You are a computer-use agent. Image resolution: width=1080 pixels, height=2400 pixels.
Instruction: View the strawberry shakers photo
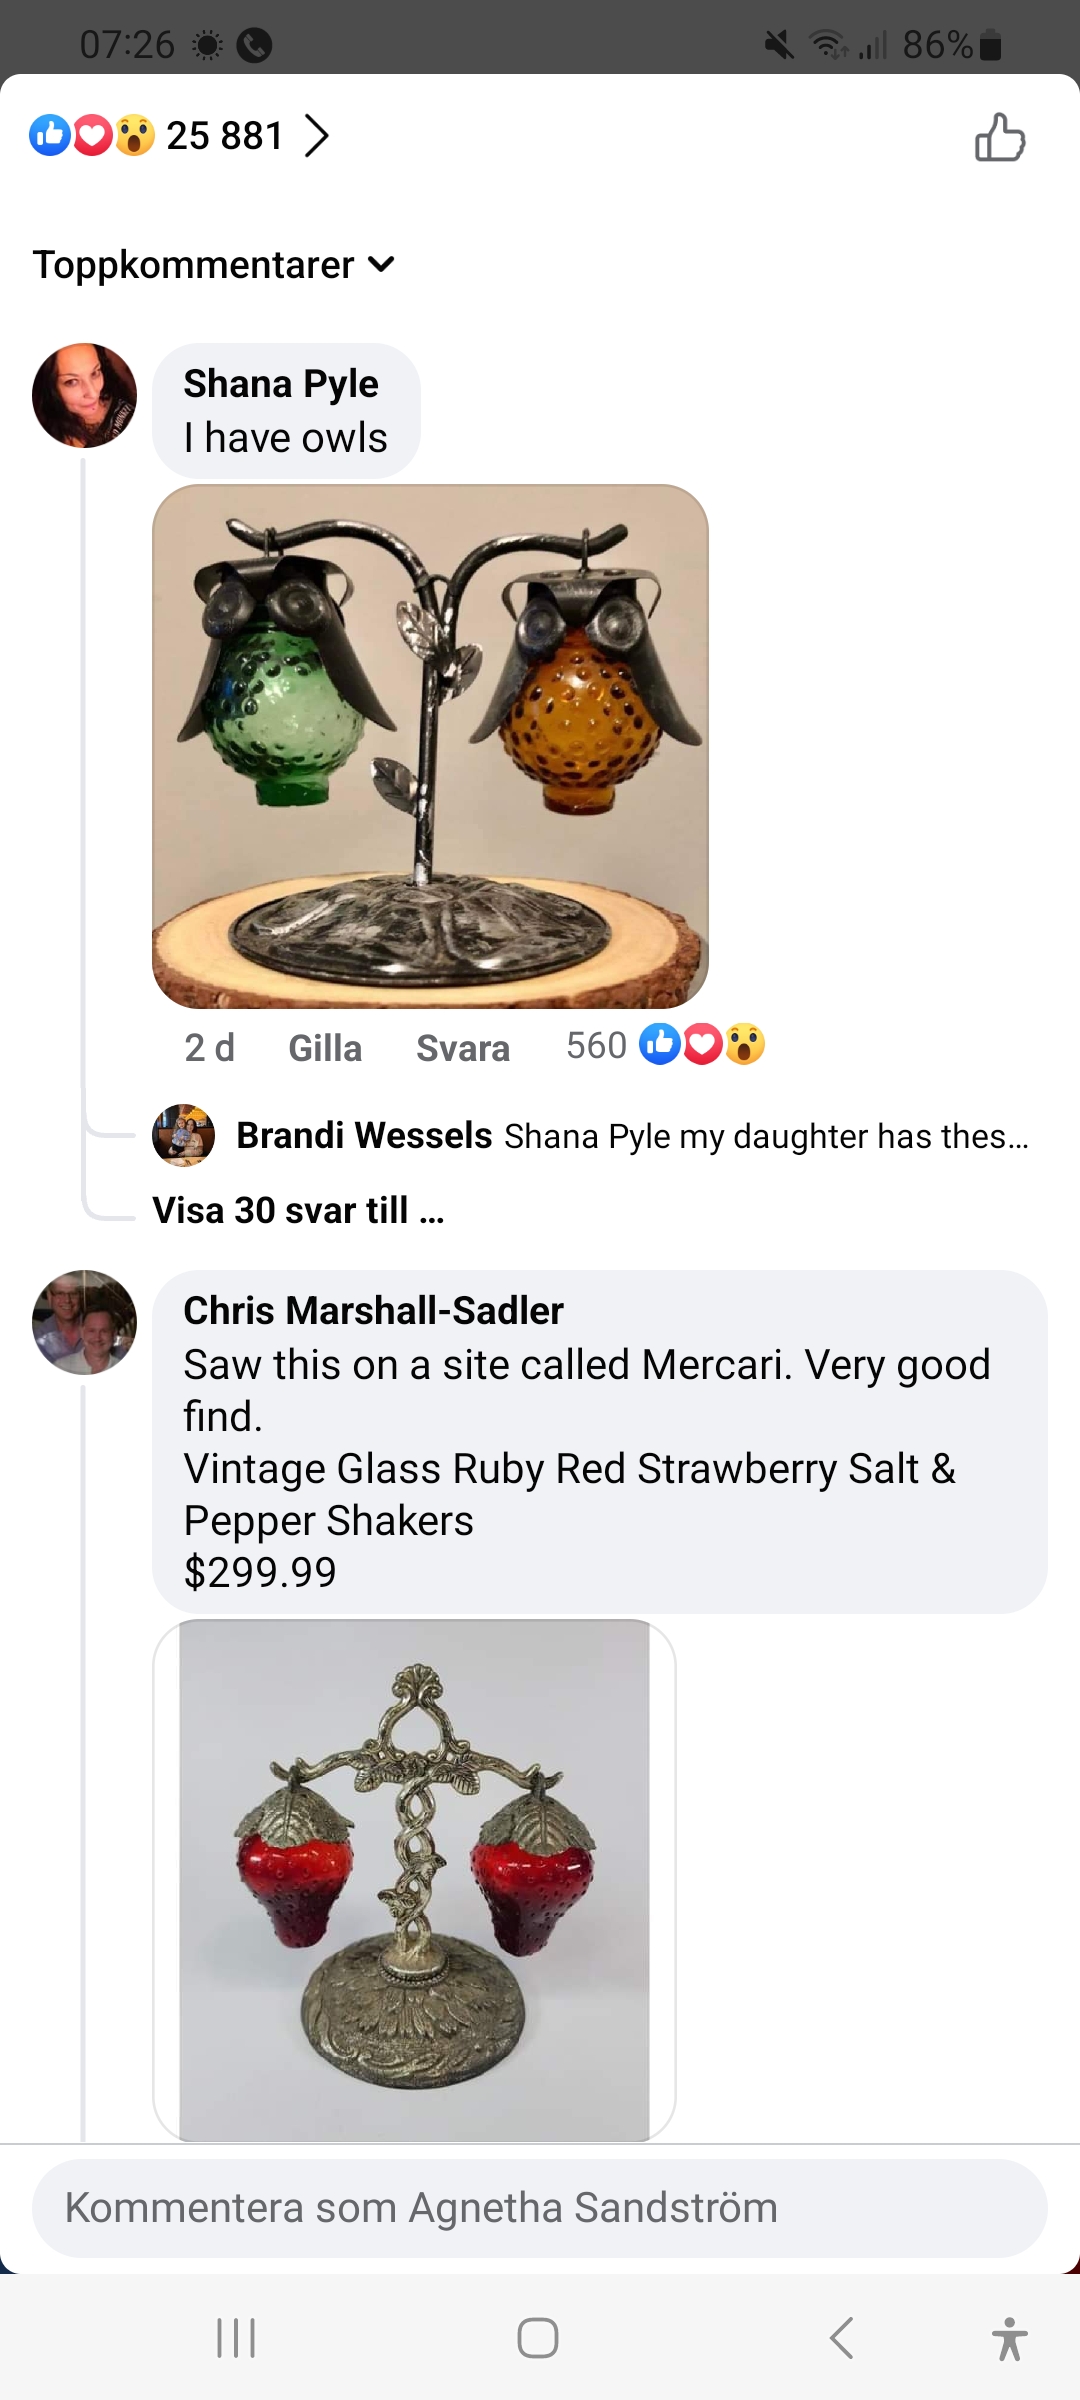click(x=414, y=1880)
